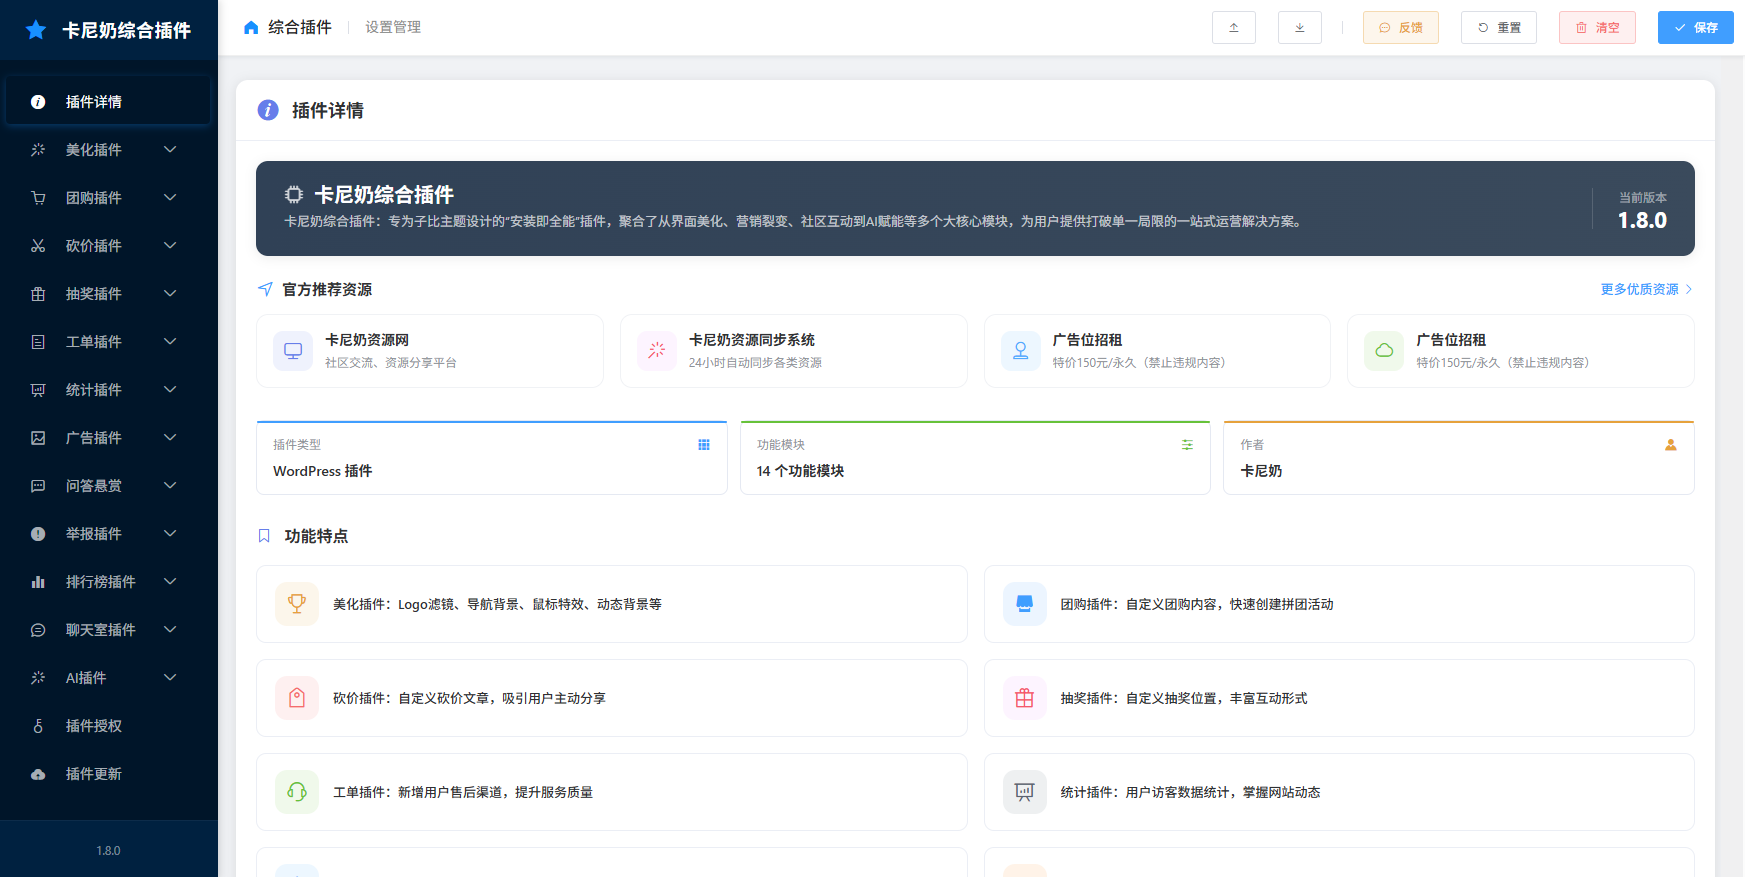This screenshot has width=1745, height=877.
Task: Click the monitor icon for 卡尼奶资源网
Action: 293,351
